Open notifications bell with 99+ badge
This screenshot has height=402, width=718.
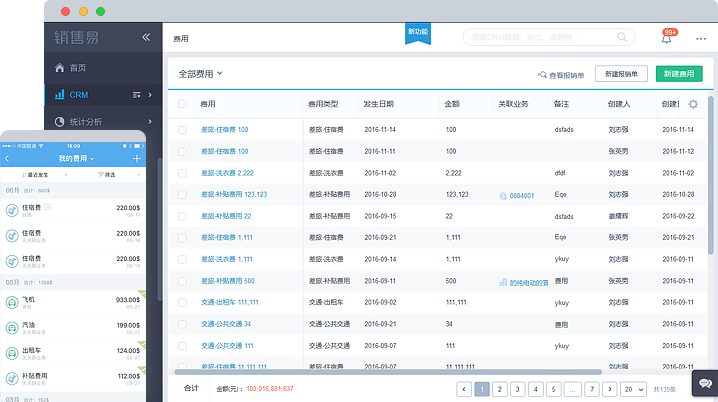pyautogui.click(x=667, y=38)
